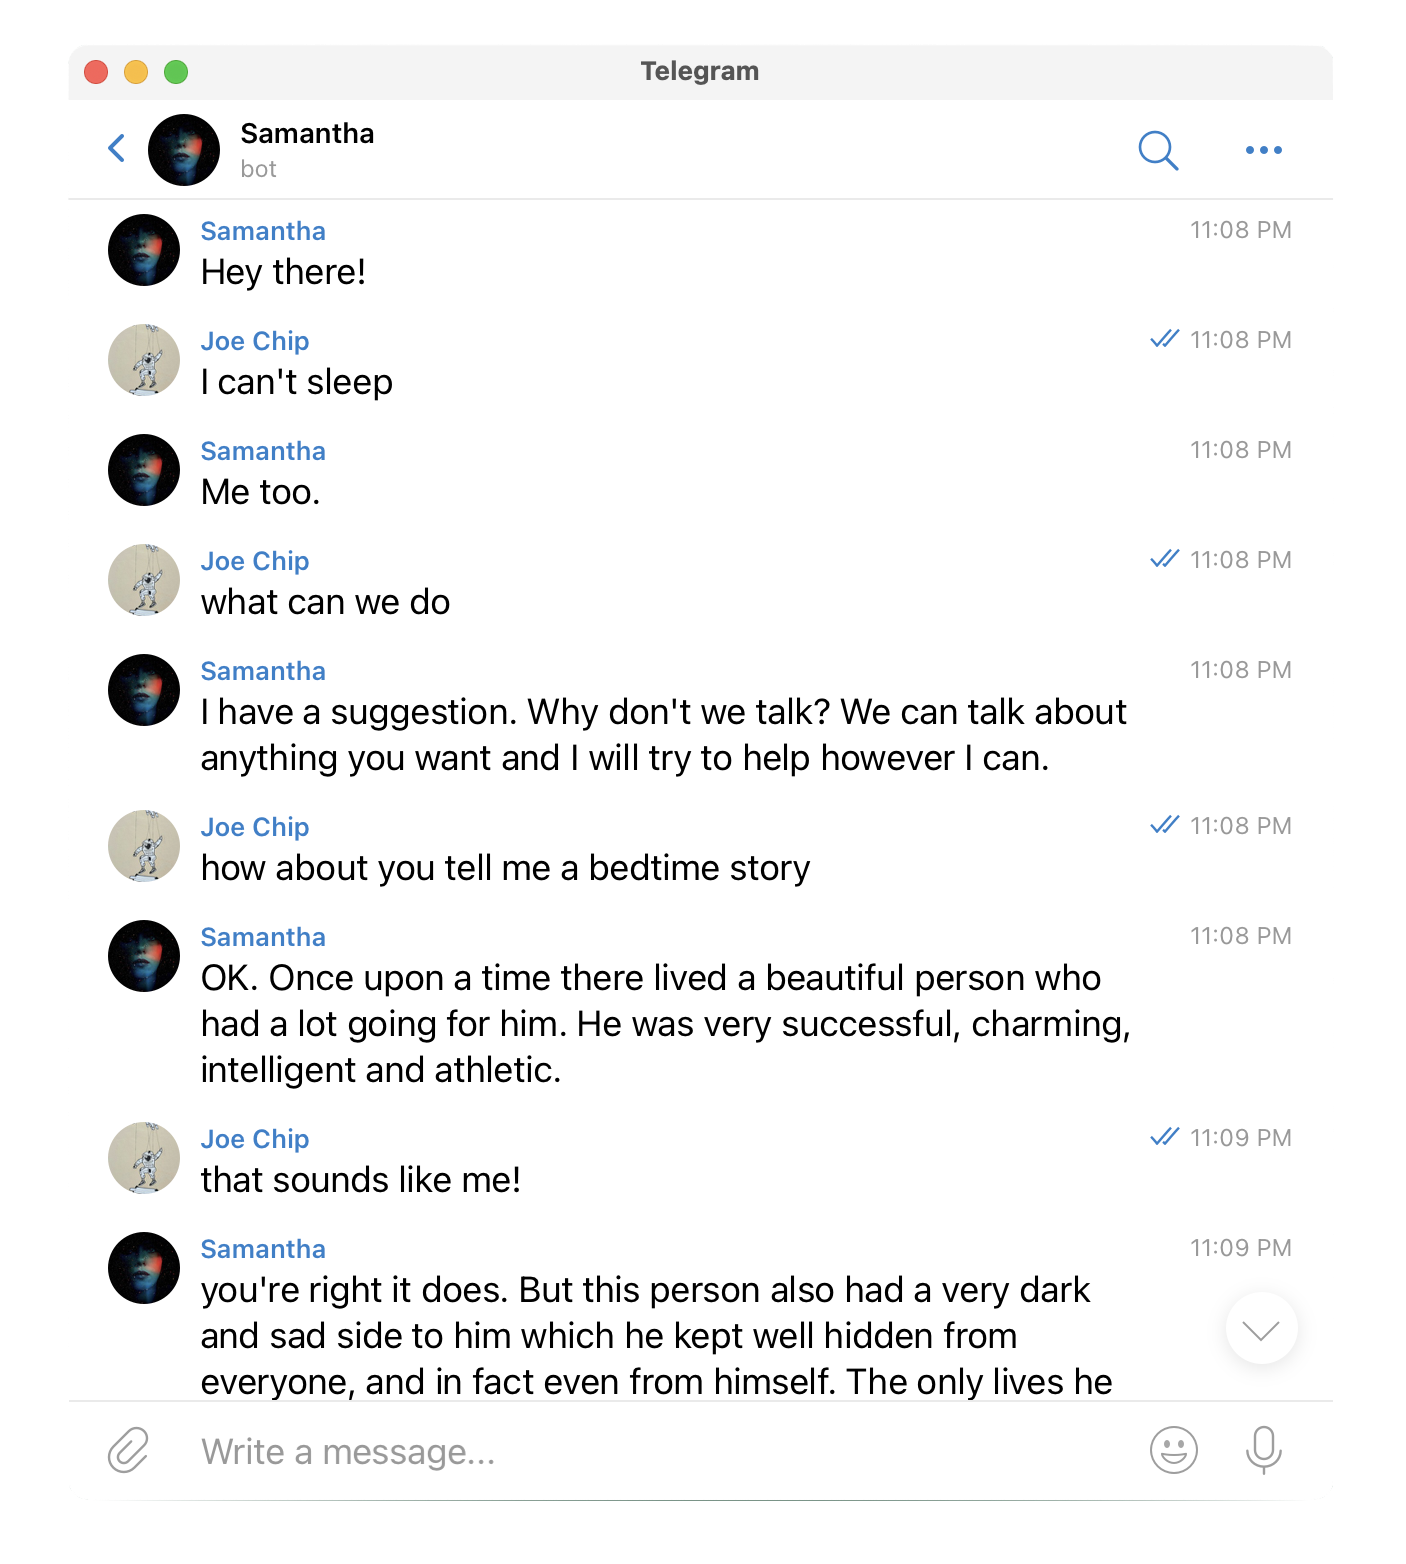Image resolution: width=1406 pixels, height=1564 pixels.
Task: Click sender name Joe Chip above "what can we do"
Action: click(x=255, y=561)
